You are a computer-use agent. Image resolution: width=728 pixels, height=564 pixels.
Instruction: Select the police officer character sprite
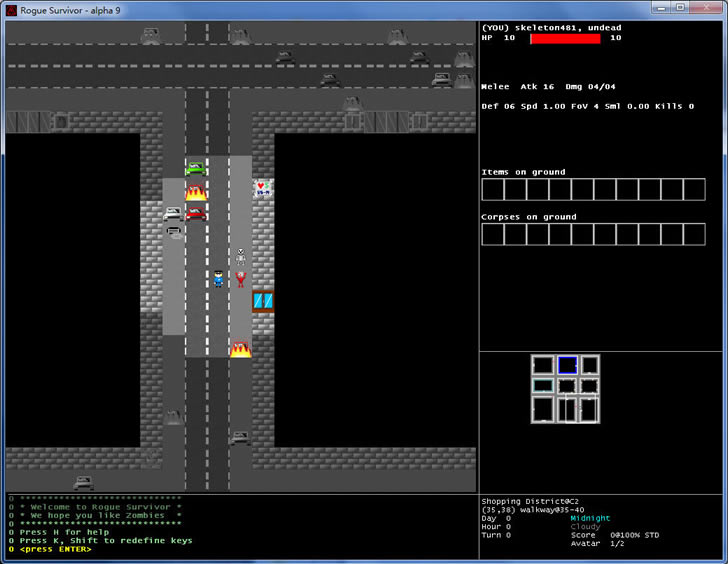(x=218, y=278)
